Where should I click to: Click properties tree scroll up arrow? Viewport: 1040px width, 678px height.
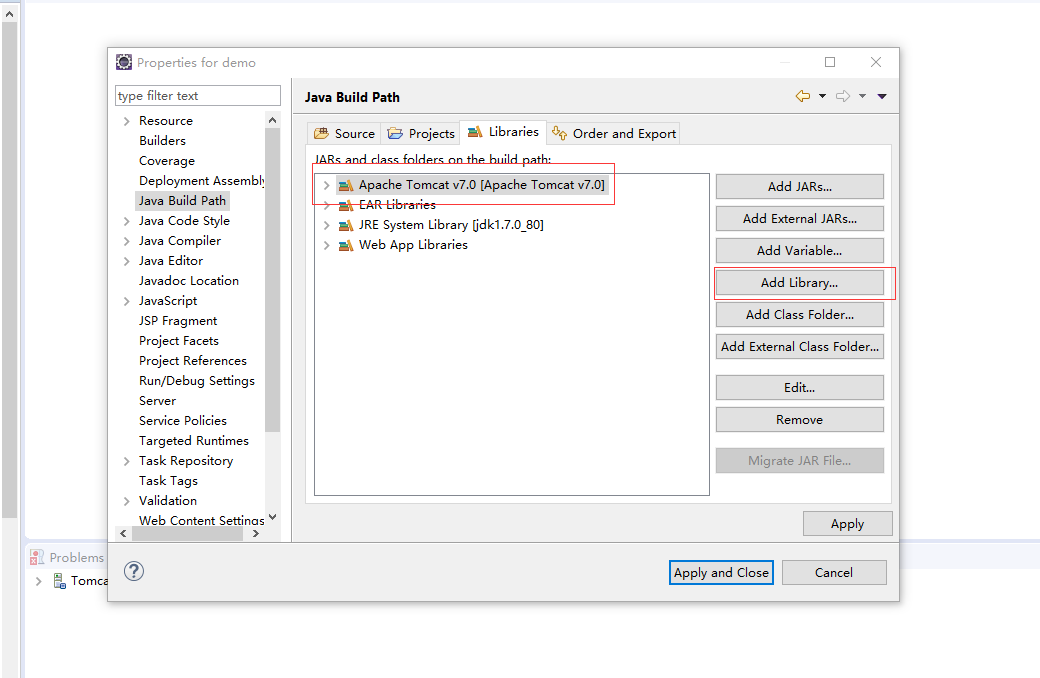click(272, 120)
